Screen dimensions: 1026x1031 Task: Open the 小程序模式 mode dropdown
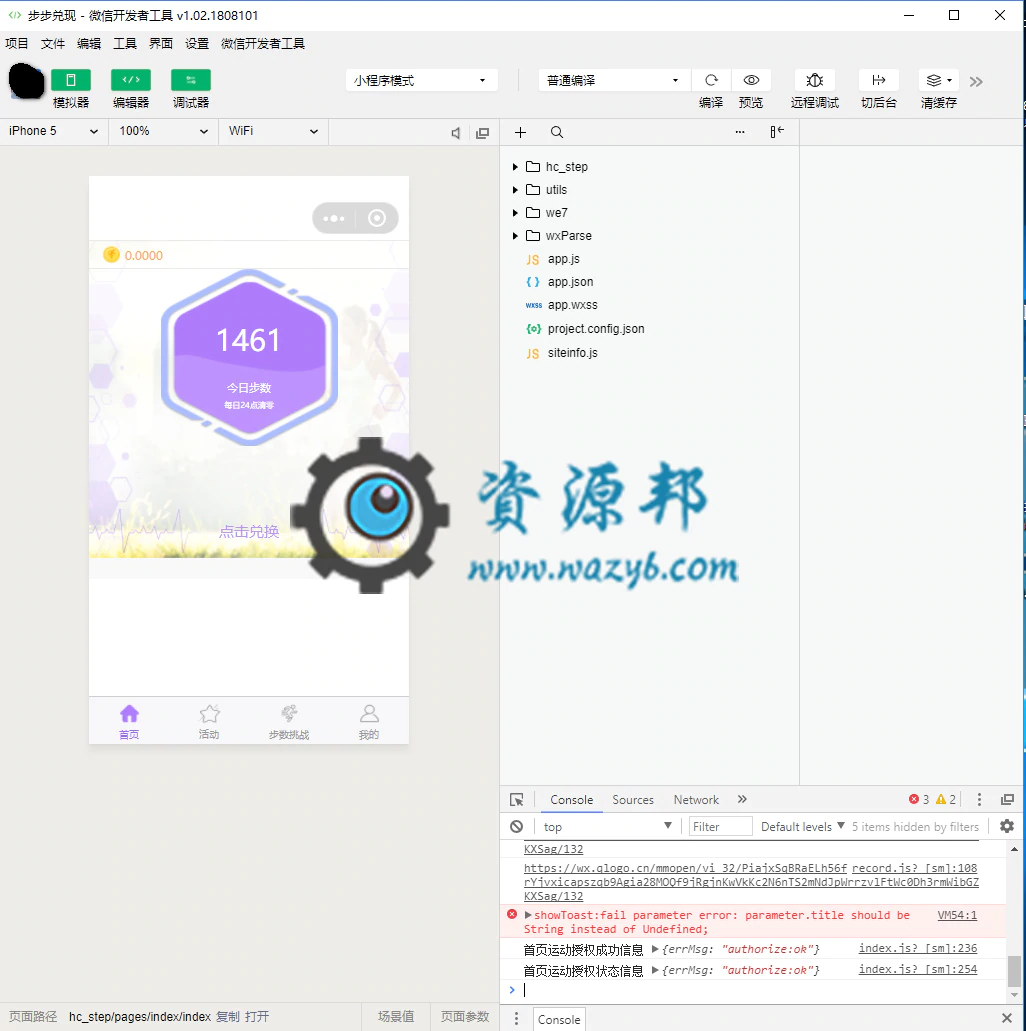pyautogui.click(x=421, y=80)
